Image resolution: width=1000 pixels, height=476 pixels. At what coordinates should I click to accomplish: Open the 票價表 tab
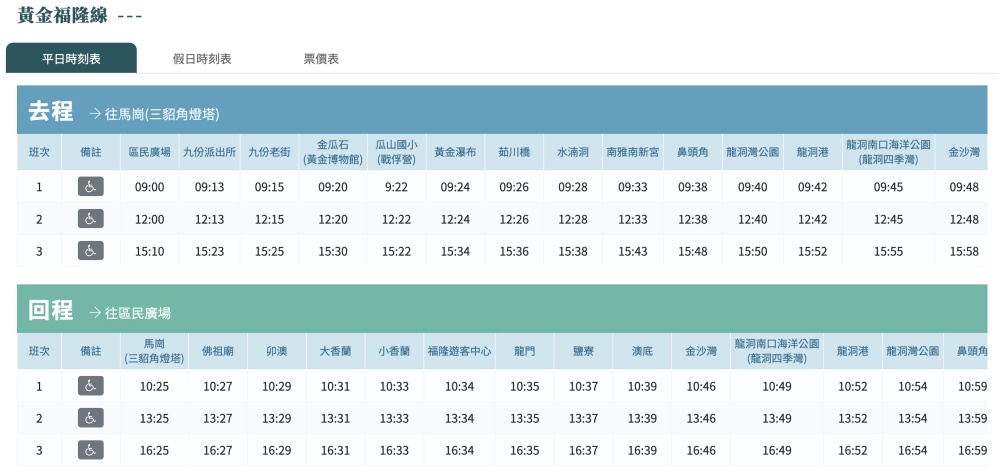click(321, 59)
